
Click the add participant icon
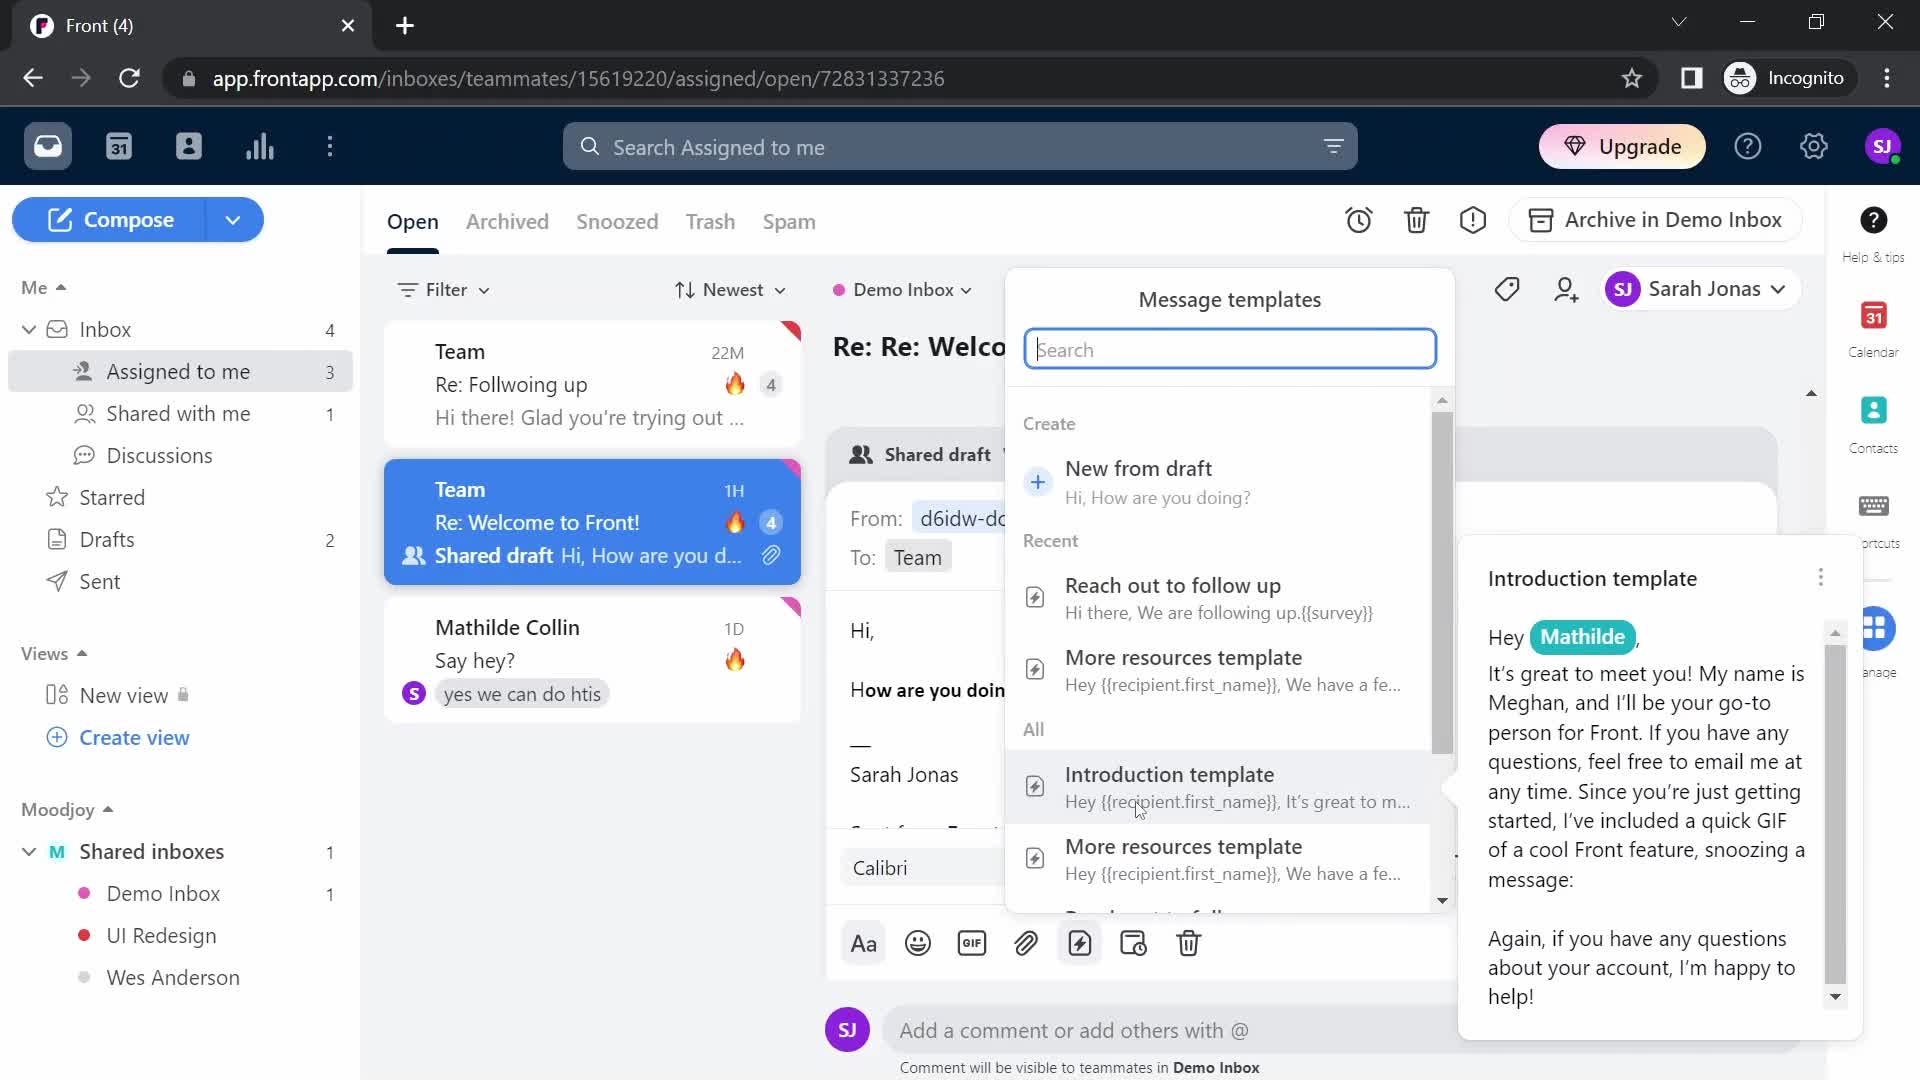pyautogui.click(x=1566, y=289)
